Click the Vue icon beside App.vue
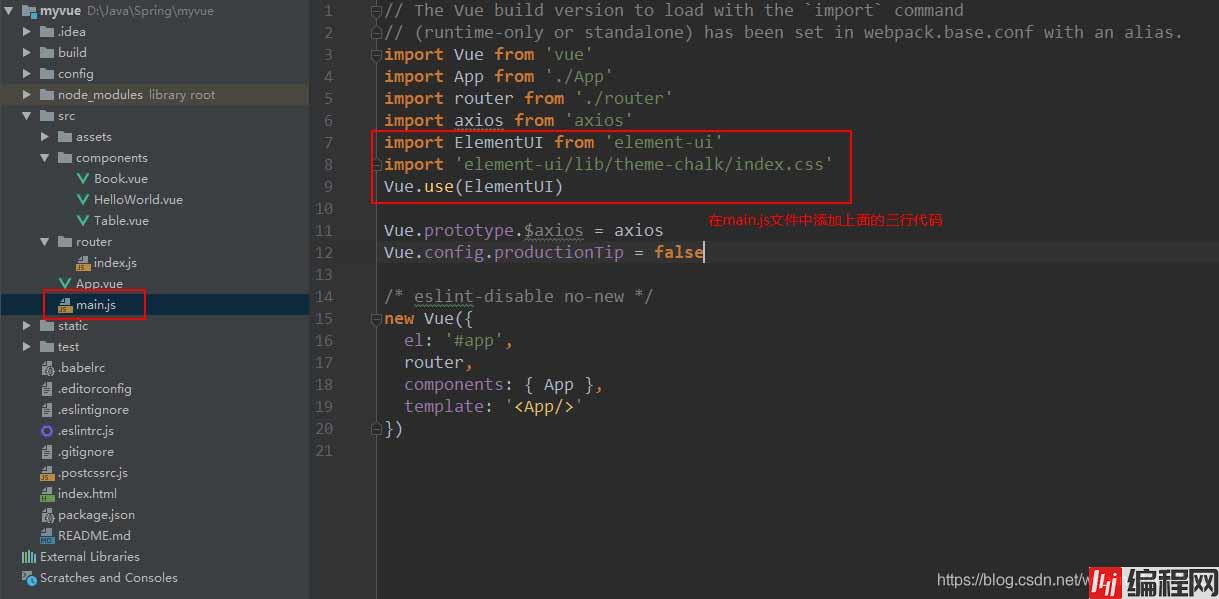1219x599 pixels. (x=65, y=284)
